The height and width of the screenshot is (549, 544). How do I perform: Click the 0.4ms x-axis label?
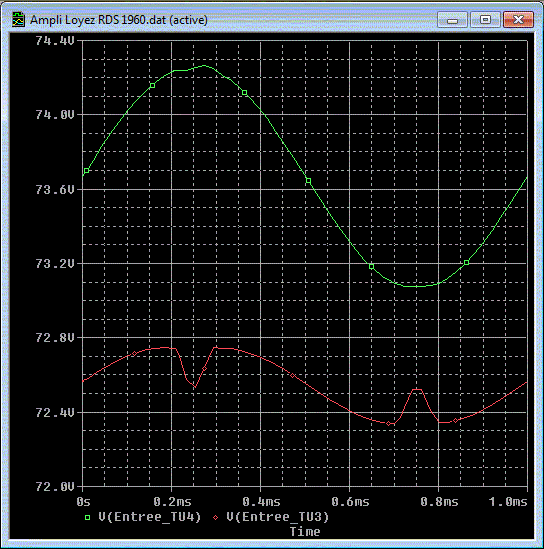click(261, 502)
